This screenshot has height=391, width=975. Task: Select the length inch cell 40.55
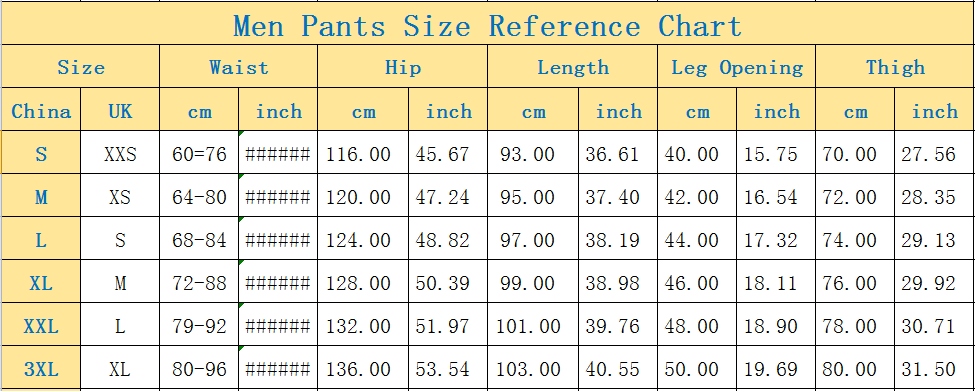[618, 368]
